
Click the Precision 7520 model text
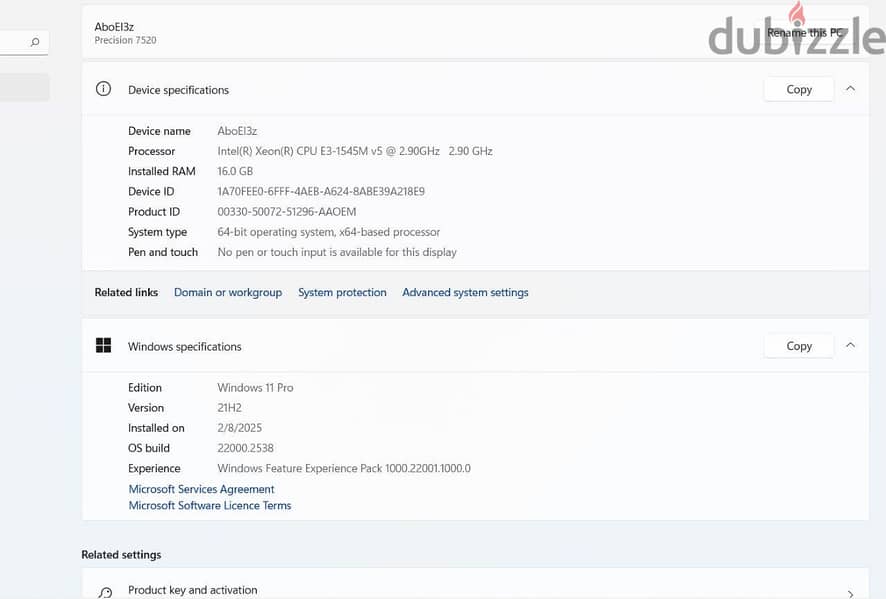(125, 40)
